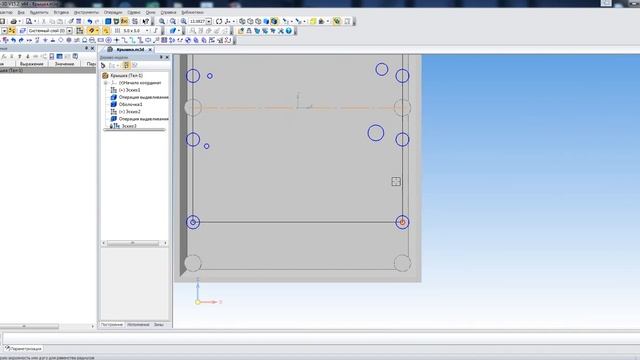This screenshot has width=640, height=360.
Task: Open the Системный слой layer dropdown
Action: click(x=69, y=31)
